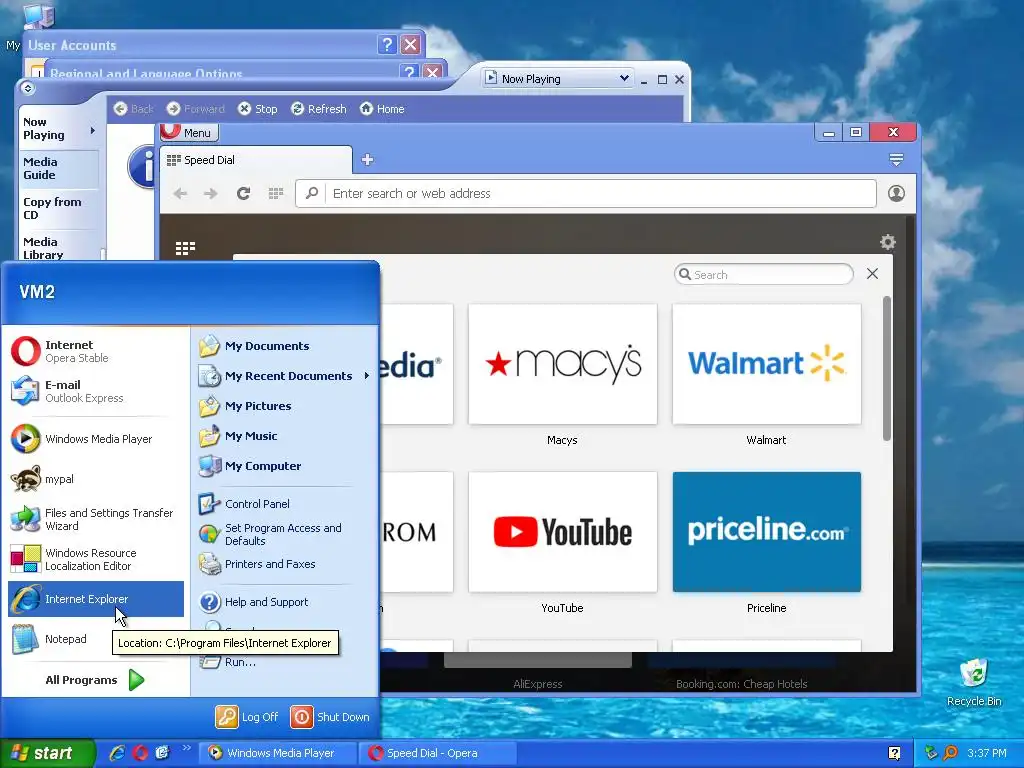Go forward in Opera
This screenshot has width=1024, height=768.
(210, 193)
